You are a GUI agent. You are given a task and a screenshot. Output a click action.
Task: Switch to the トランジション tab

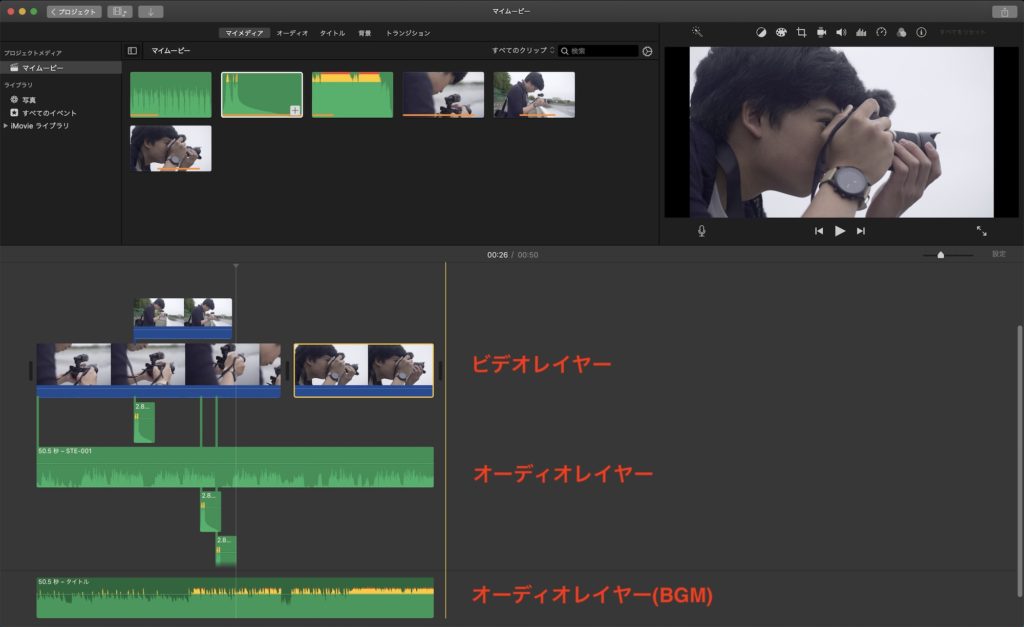pos(408,33)
